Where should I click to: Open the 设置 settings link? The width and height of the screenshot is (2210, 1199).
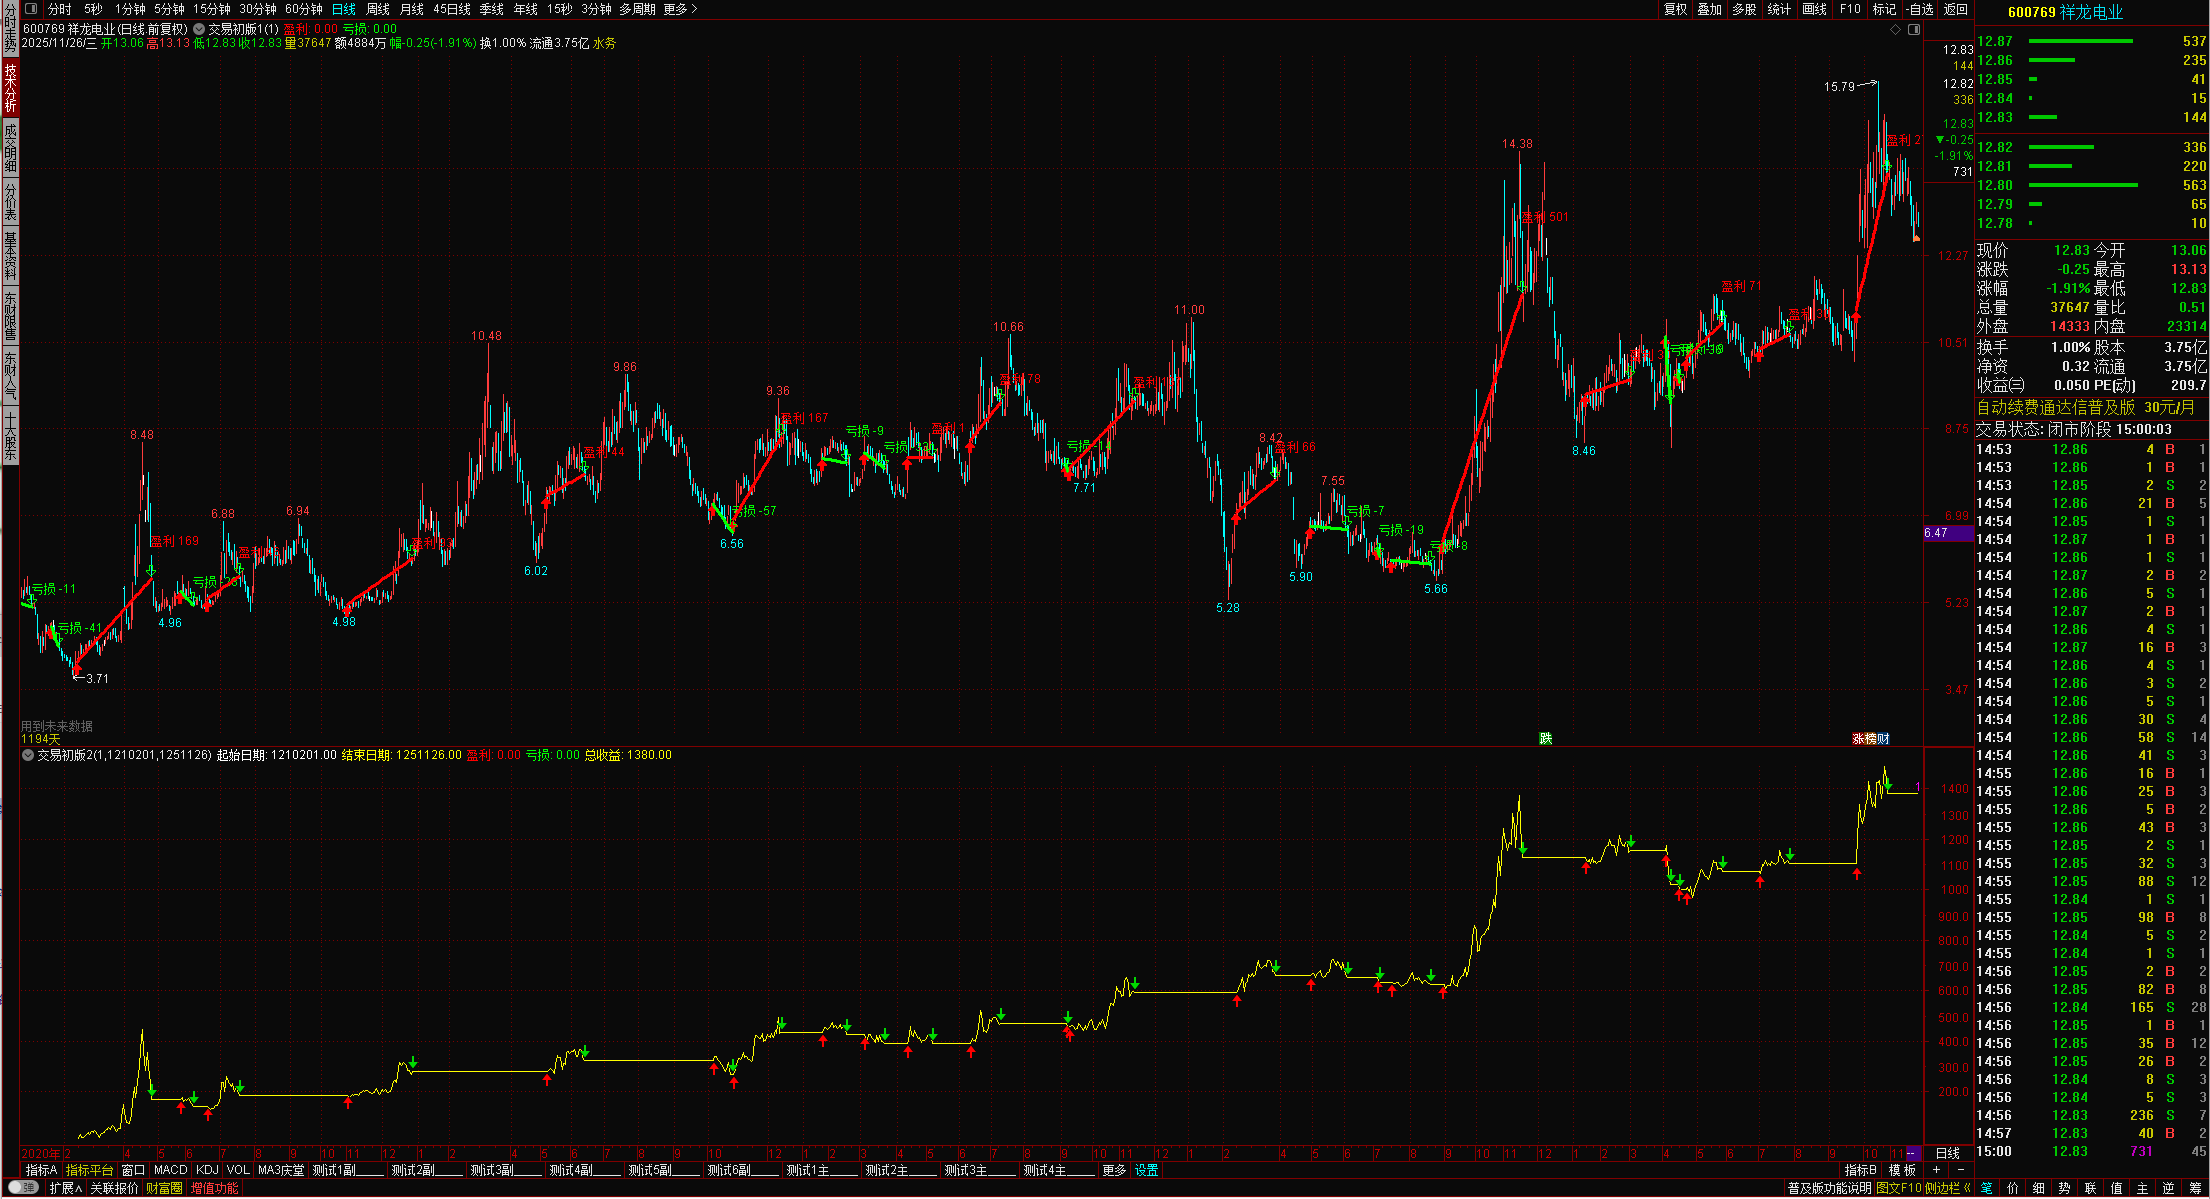coord(1146,1170)
